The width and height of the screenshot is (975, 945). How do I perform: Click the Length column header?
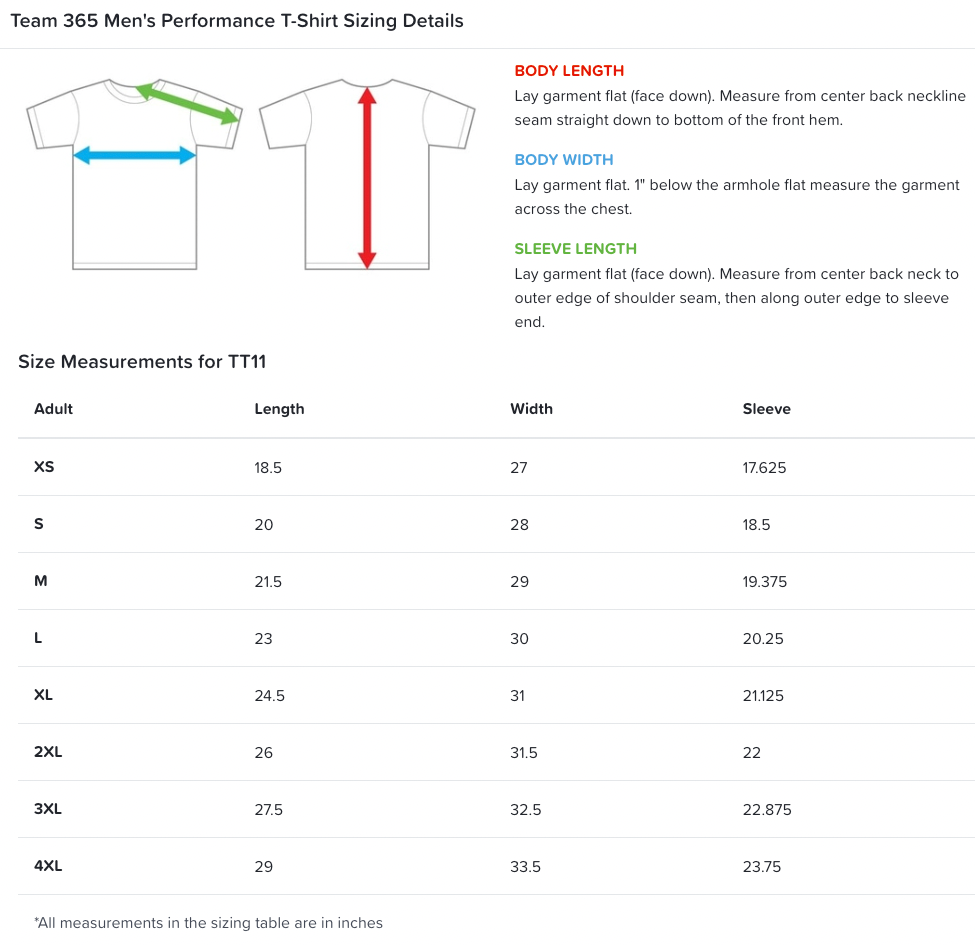[279, 409]
